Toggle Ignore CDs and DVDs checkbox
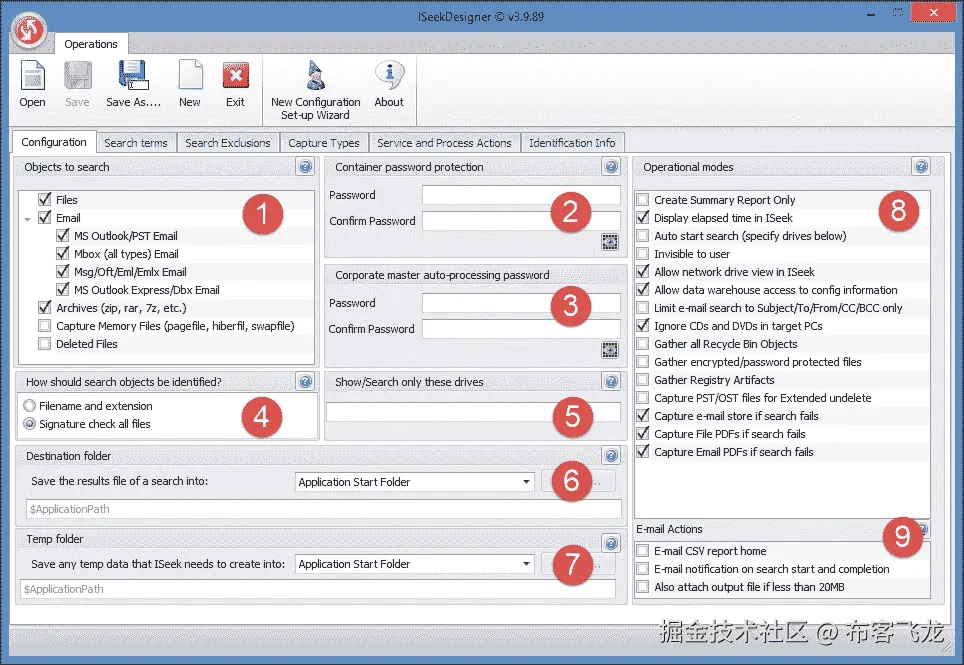964x665 pixels. tap(642, 326)
